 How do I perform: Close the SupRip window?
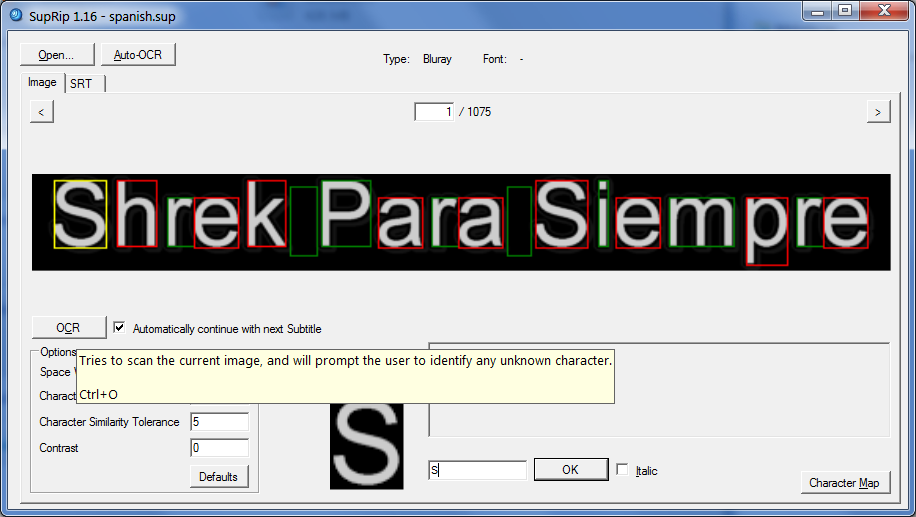pyautogui.click(x=884, y=11)
